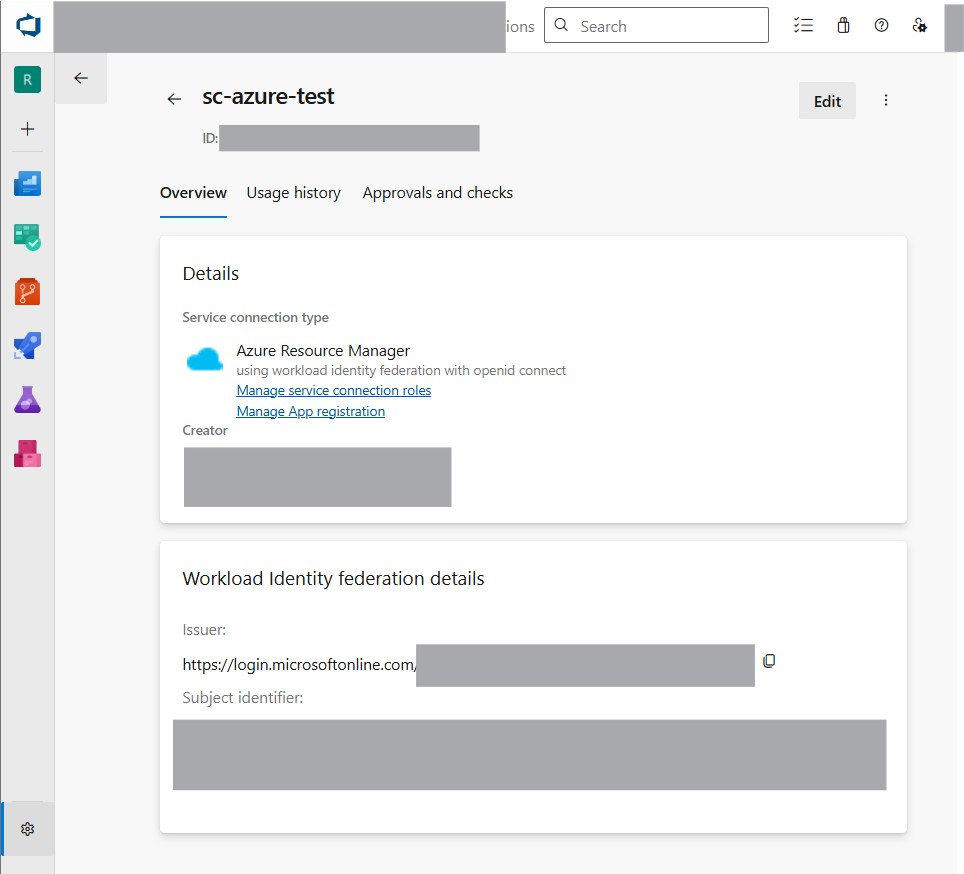
Task: Click the Creator label
Action: (205, 431)
